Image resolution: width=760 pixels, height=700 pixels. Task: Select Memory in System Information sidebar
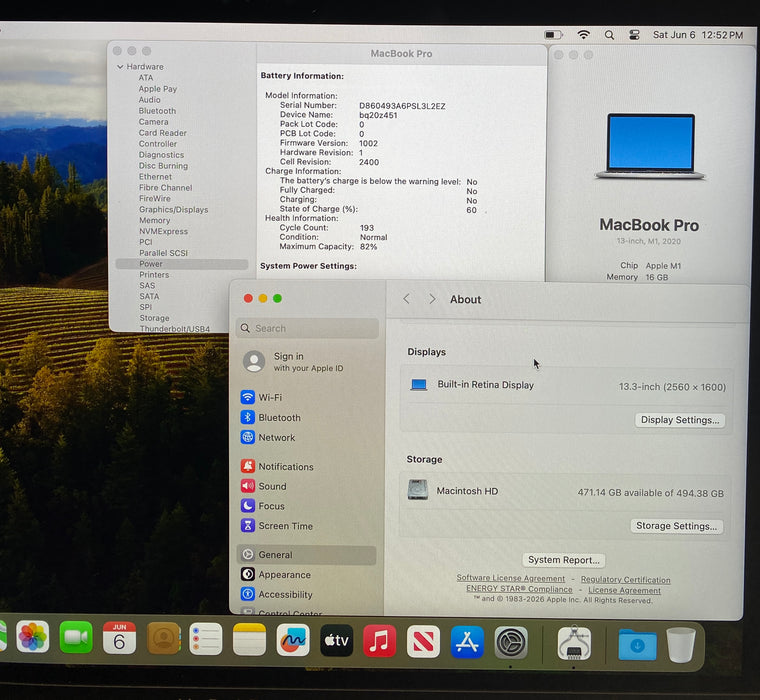tap(155, 220)
